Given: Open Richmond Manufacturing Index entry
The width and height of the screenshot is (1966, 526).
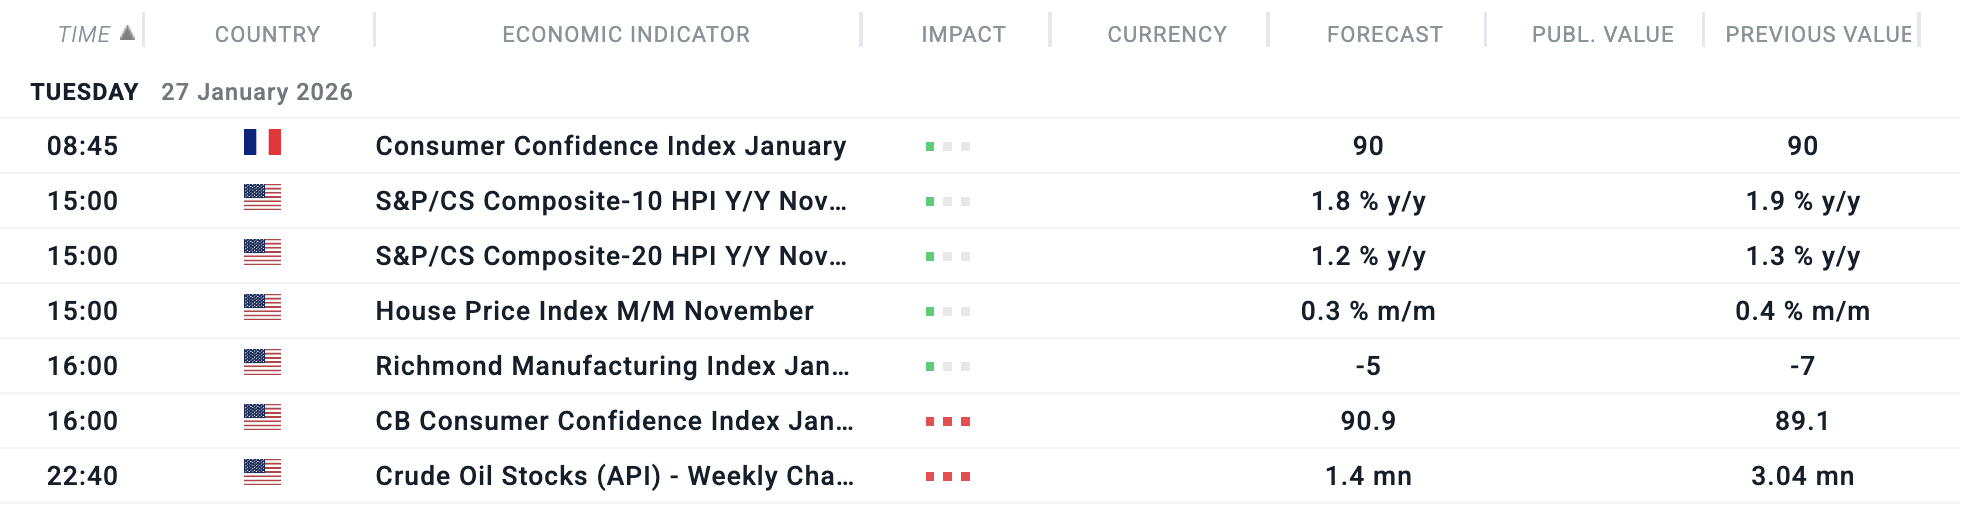Looking at the screenshot, I should point(611,366).
